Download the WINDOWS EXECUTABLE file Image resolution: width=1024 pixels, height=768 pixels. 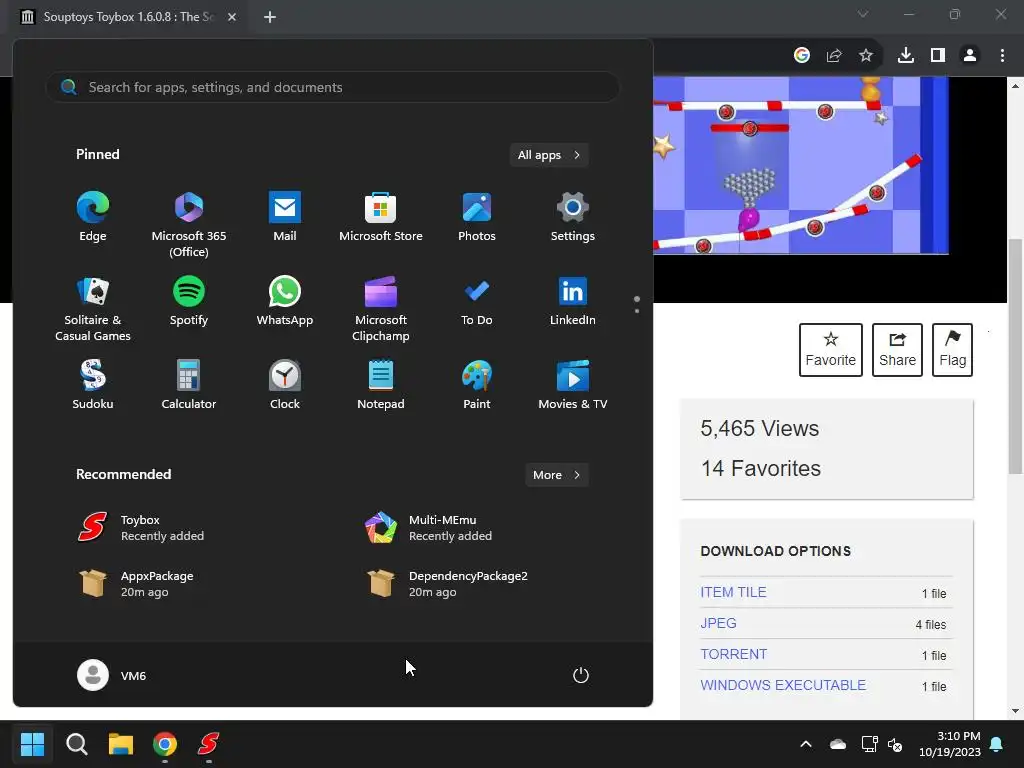coord(783,685)
